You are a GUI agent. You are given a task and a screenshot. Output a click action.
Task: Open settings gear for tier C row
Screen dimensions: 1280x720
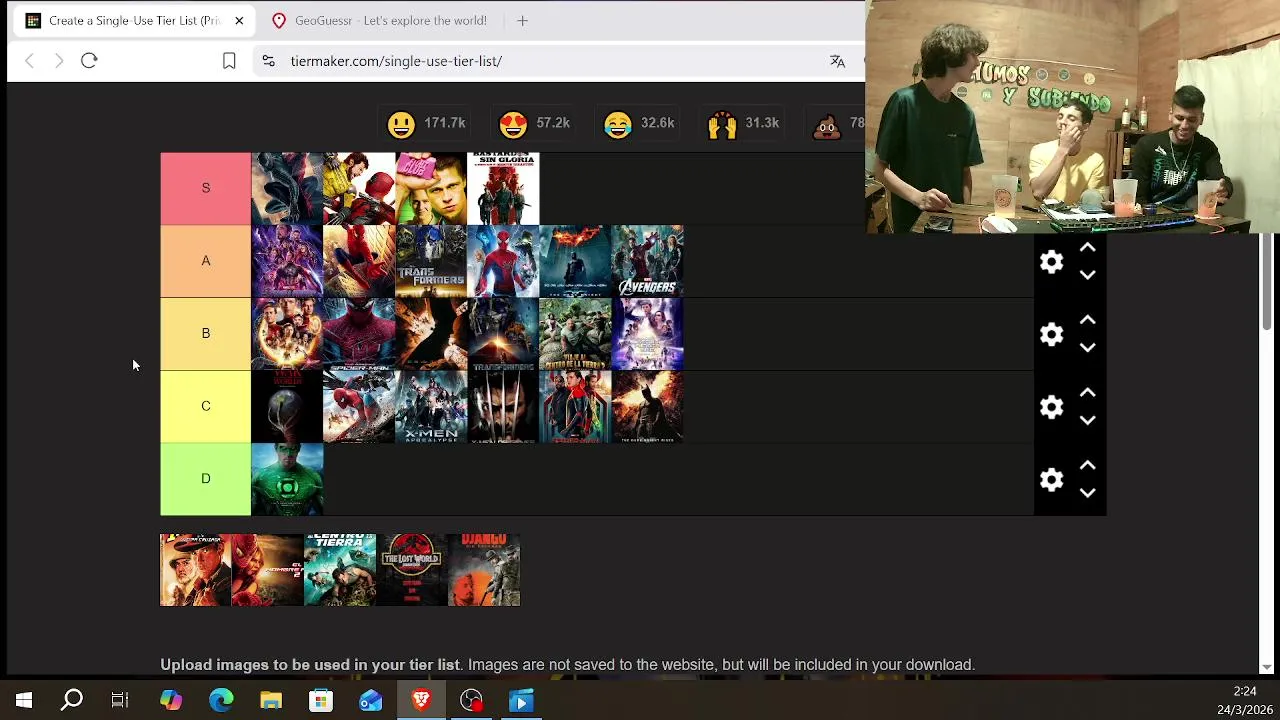click(x=1051, y=407)
